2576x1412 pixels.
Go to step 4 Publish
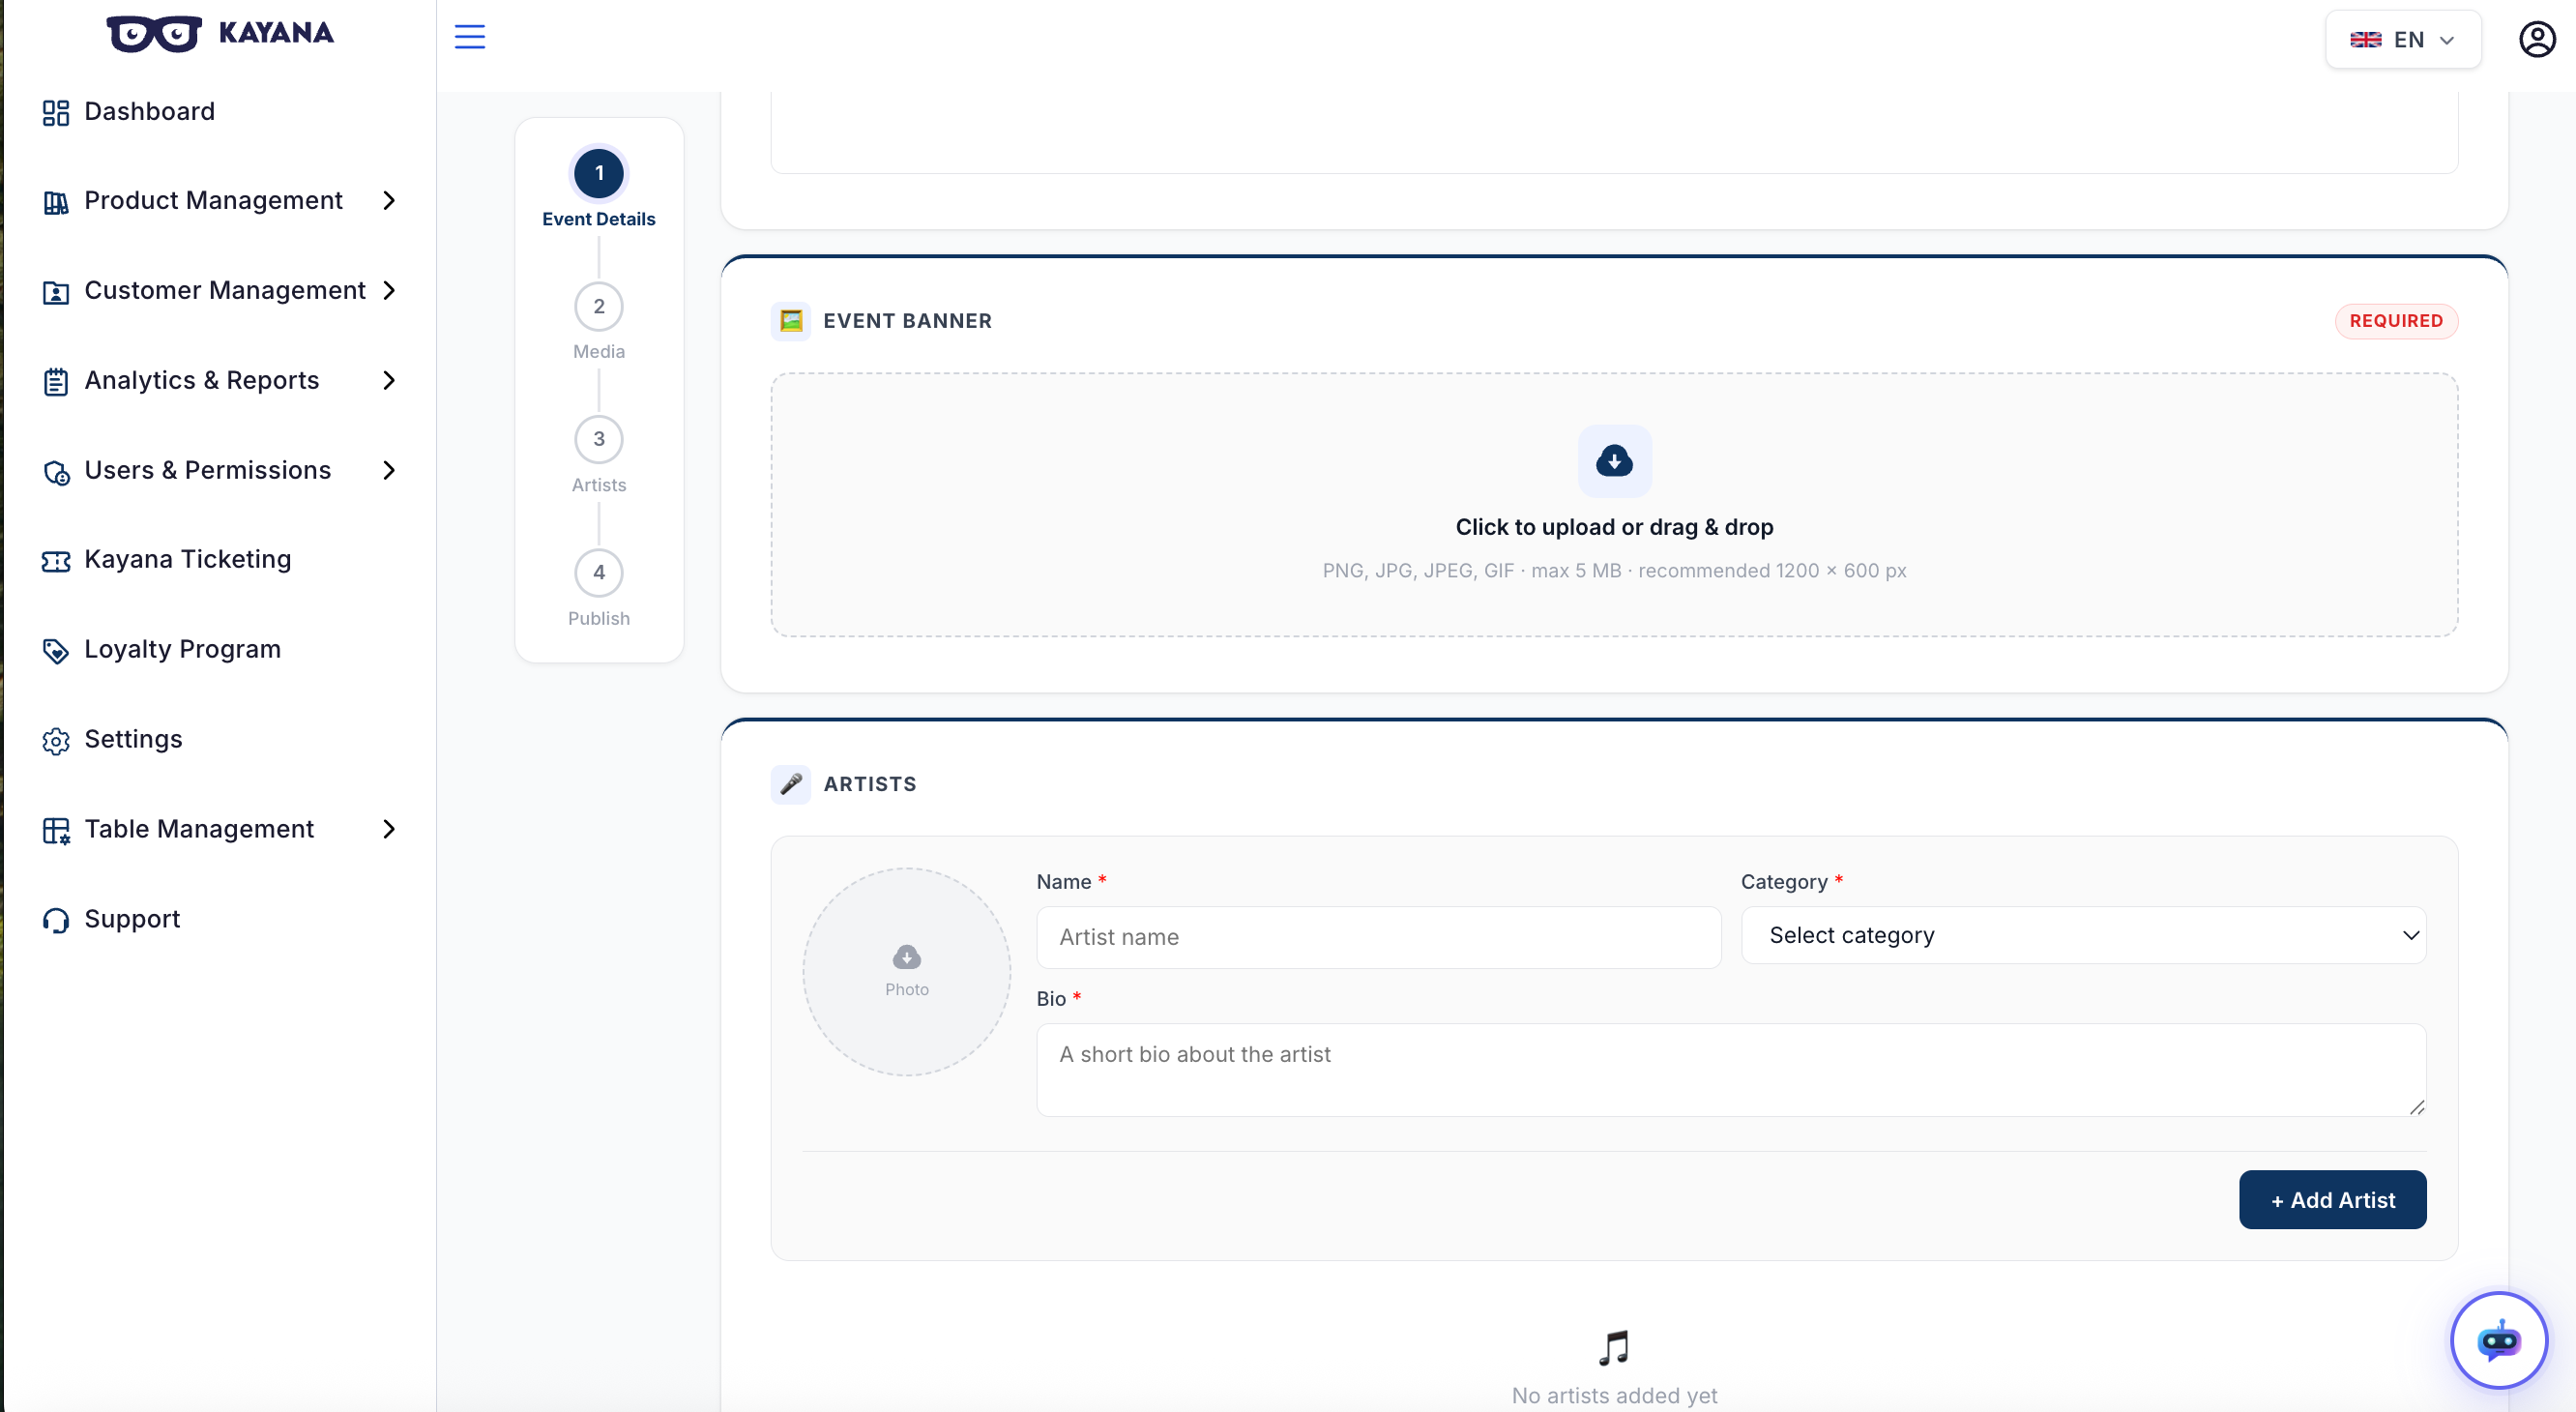coord(599,573)
